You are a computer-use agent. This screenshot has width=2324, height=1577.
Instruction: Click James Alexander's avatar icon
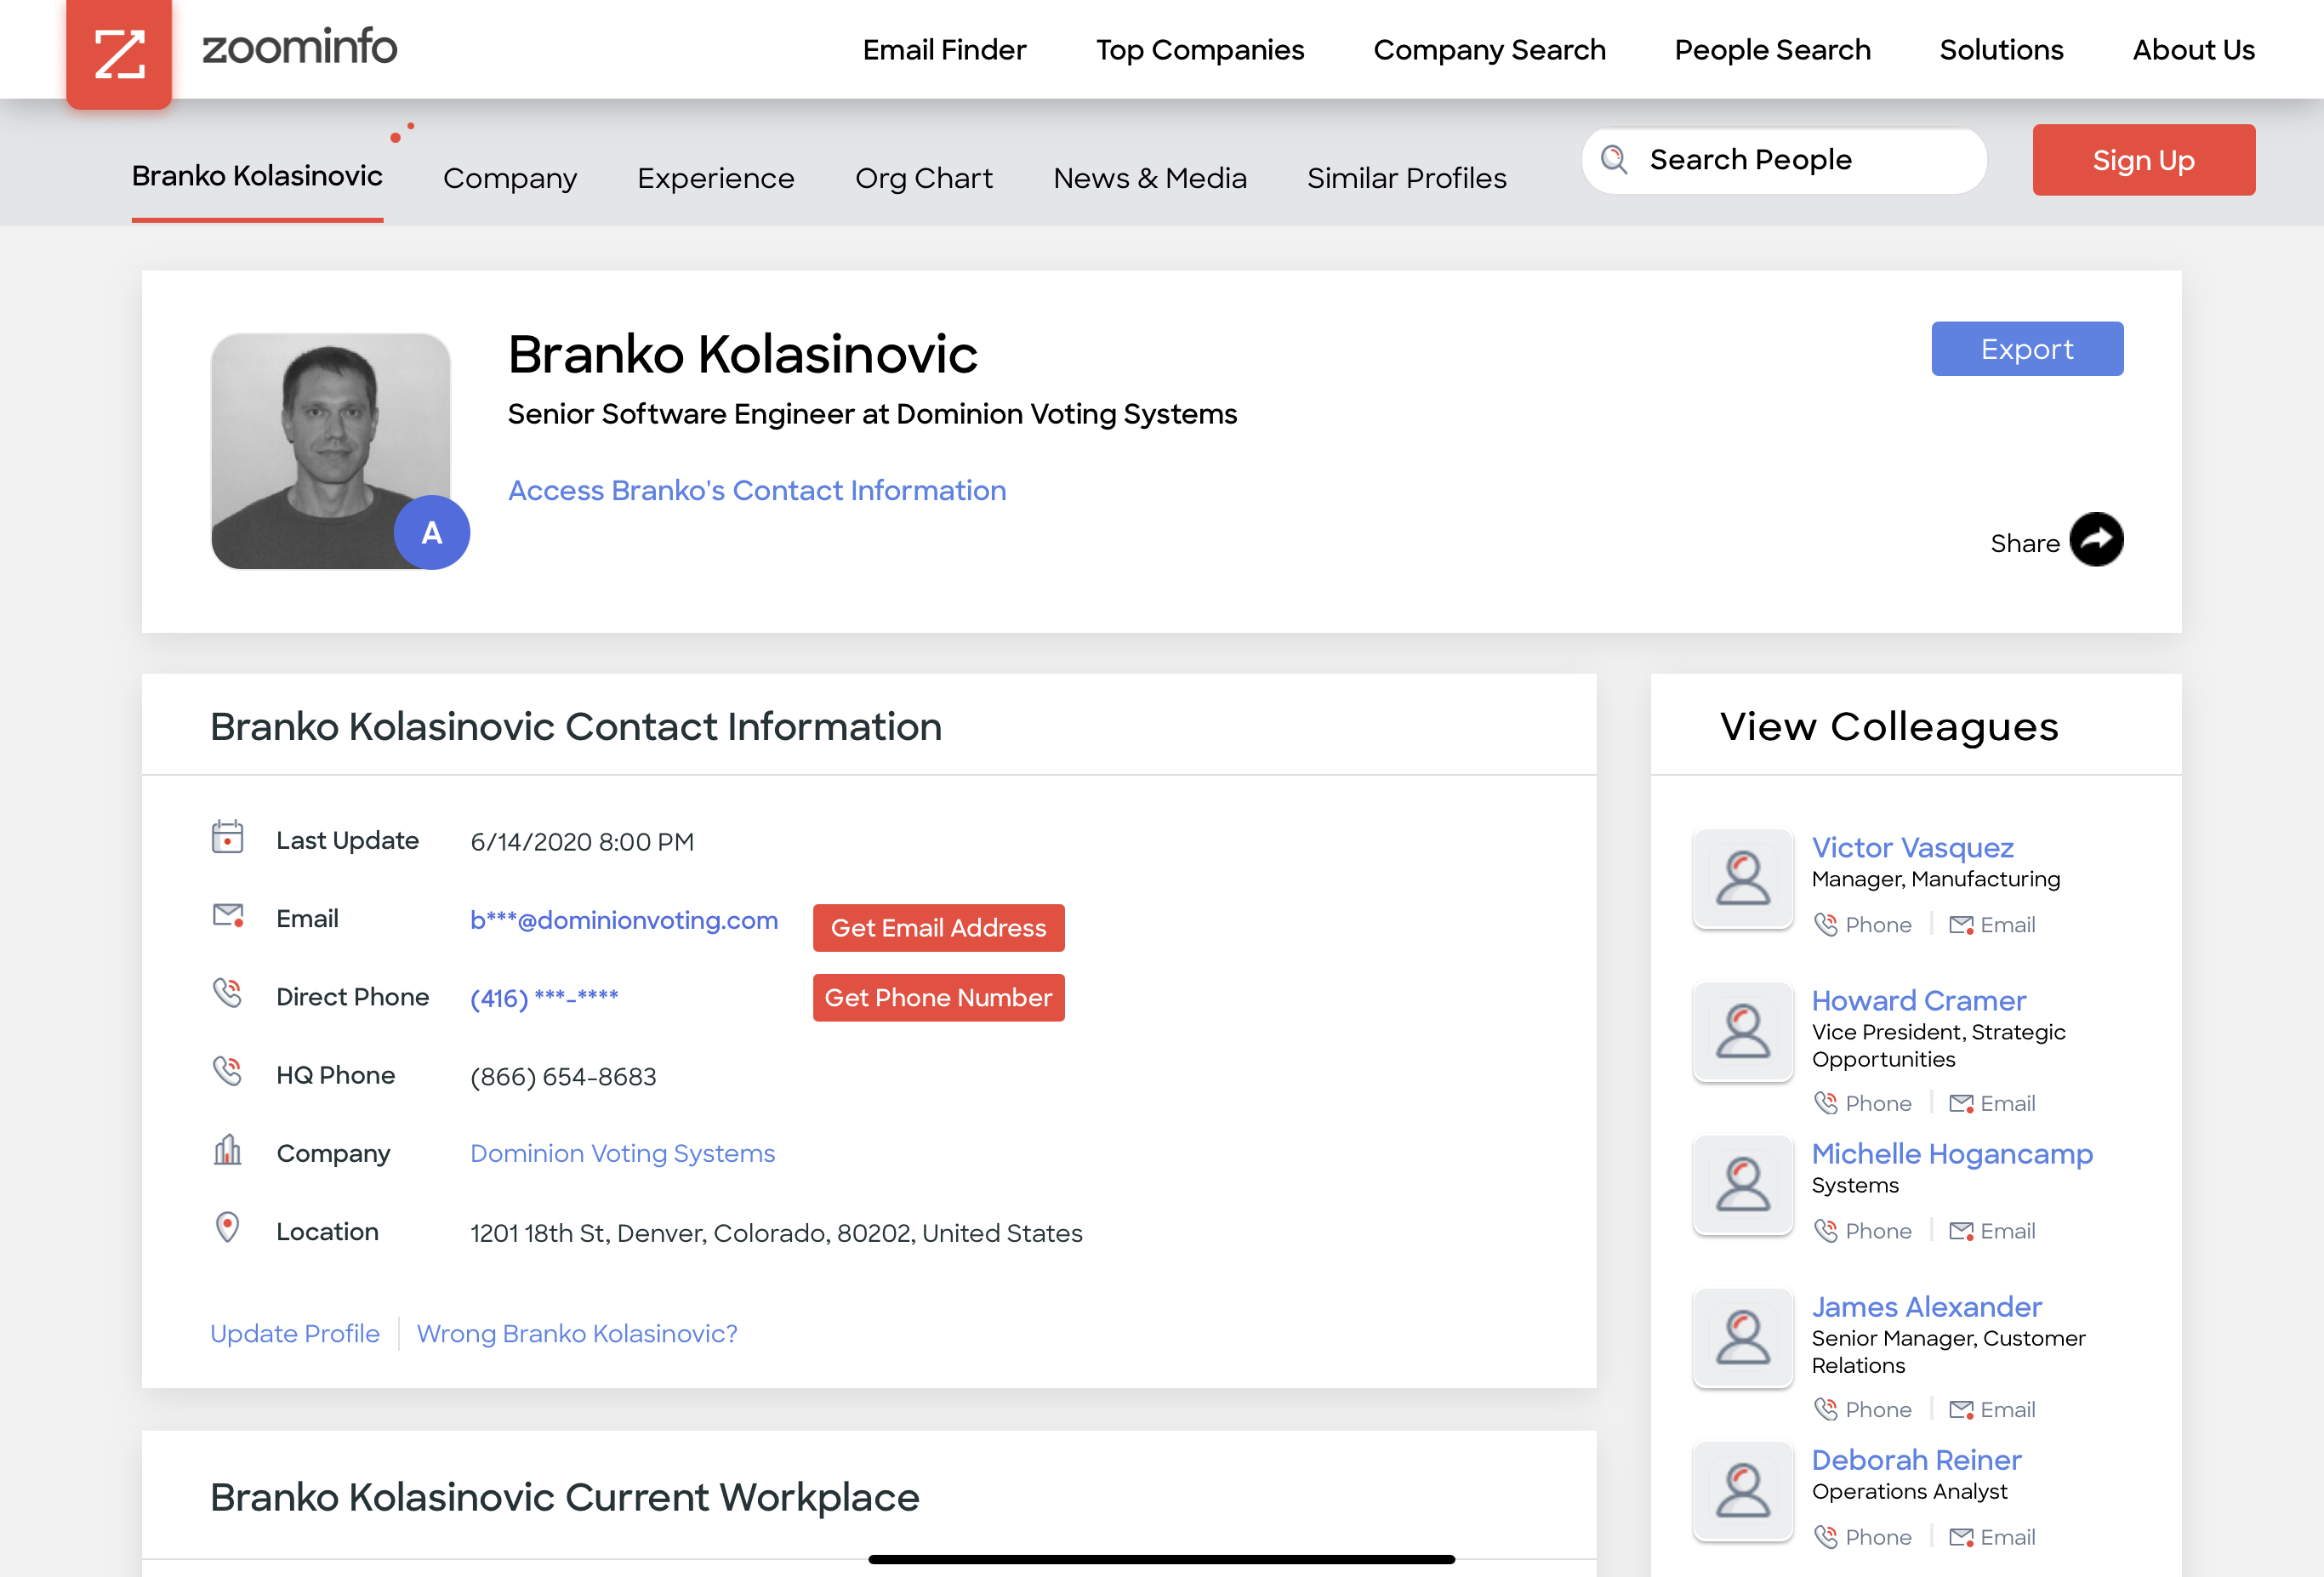point(1743,1338)
